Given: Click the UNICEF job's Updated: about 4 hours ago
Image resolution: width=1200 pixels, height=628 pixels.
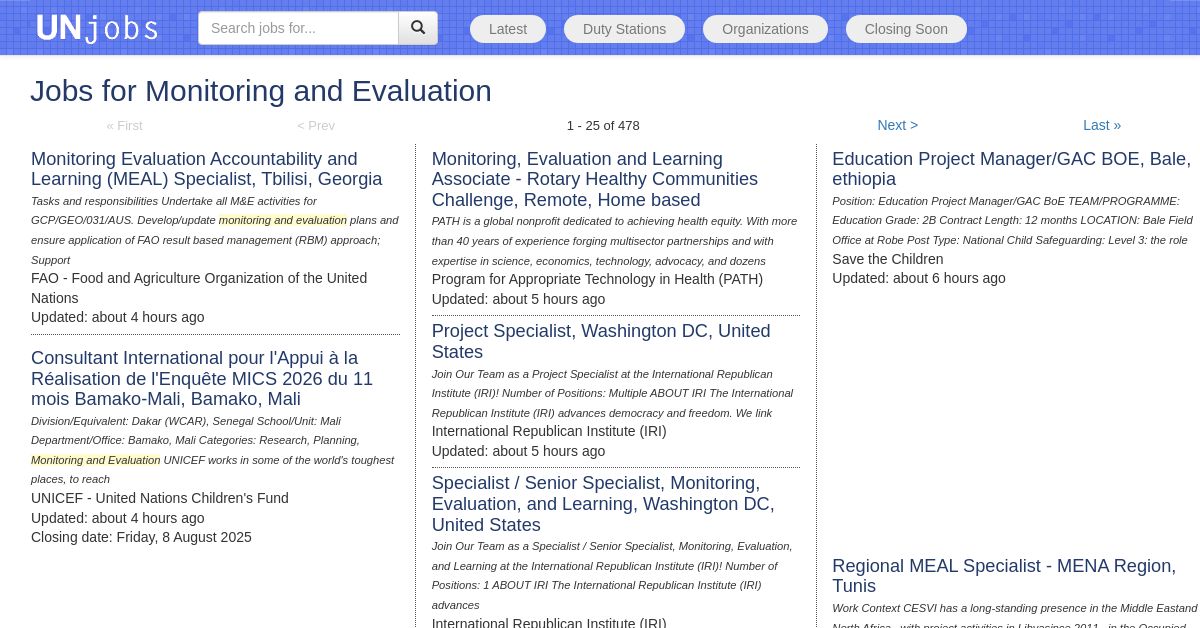Looking at the screenshot, I should (x=118, y=518).
